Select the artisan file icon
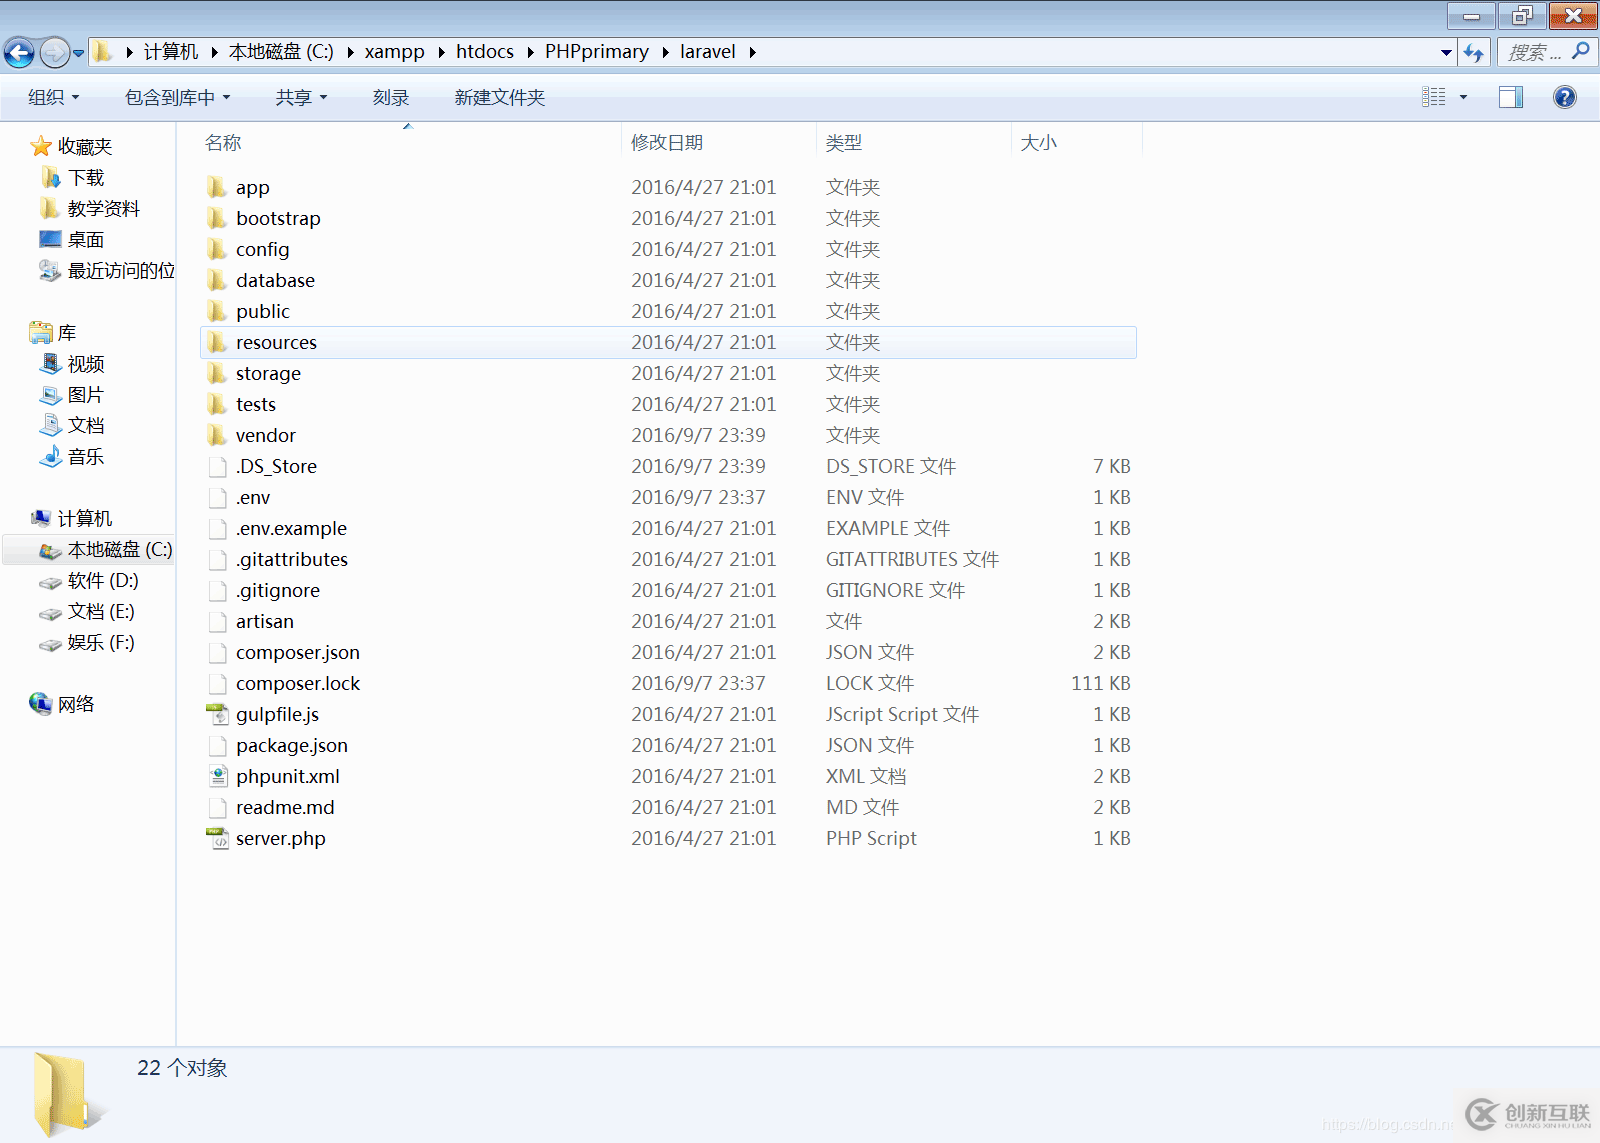The width and height of the screenshot is (1600, 1143). coord(217,621)
